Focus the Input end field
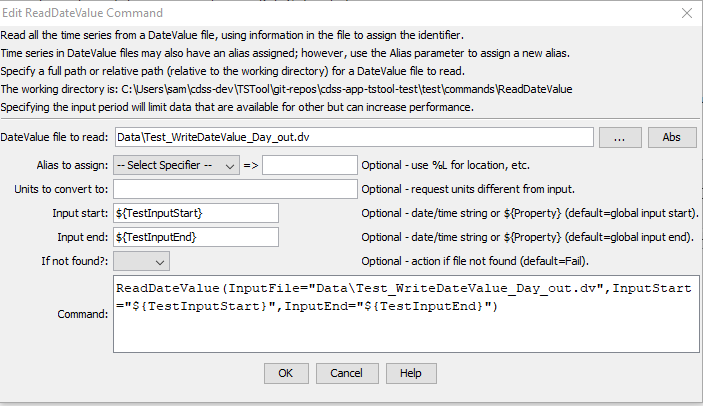The image size is (703, 406). tap(196, 237)
